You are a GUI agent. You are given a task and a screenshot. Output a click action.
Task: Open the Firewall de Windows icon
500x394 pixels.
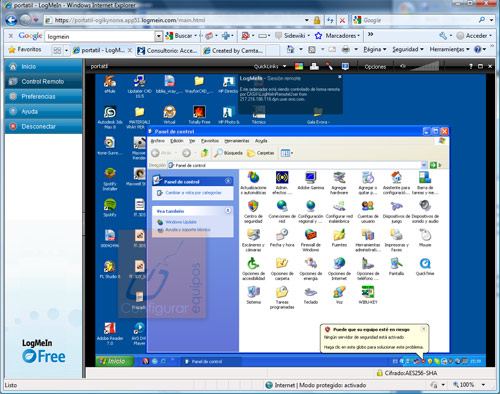click(310, 239)
